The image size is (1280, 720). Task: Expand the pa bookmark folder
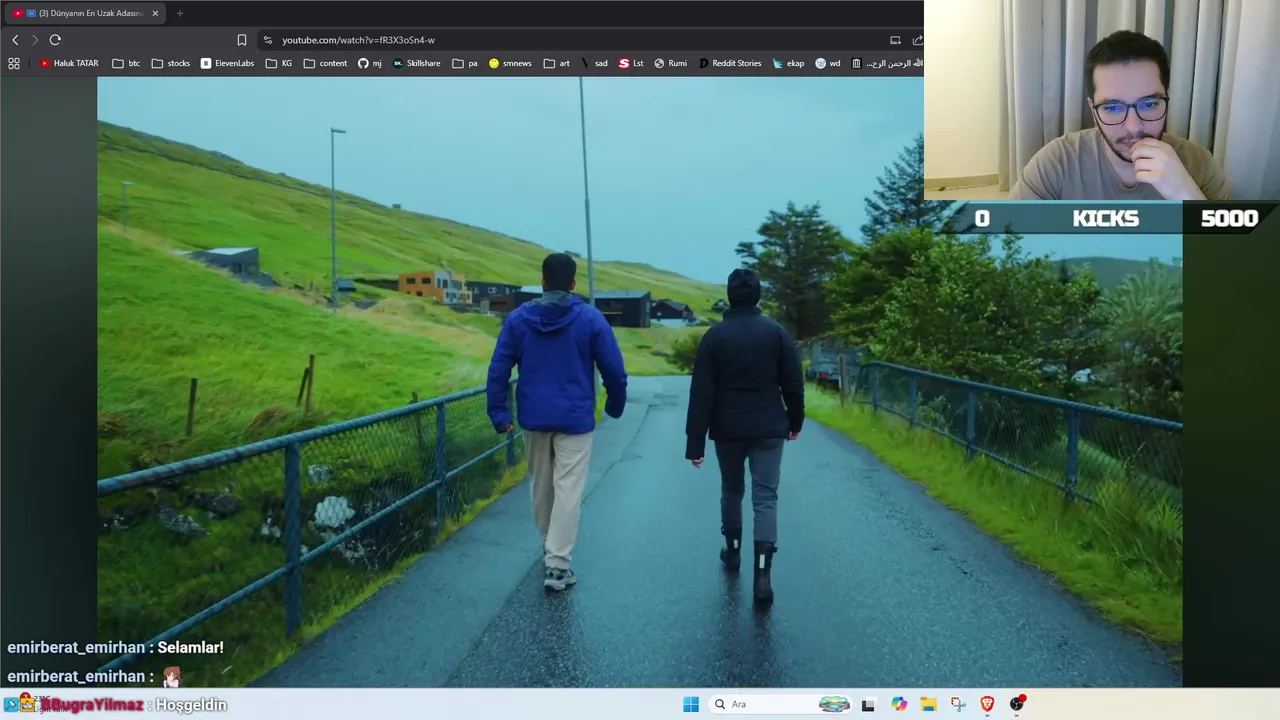click(465, 63)
